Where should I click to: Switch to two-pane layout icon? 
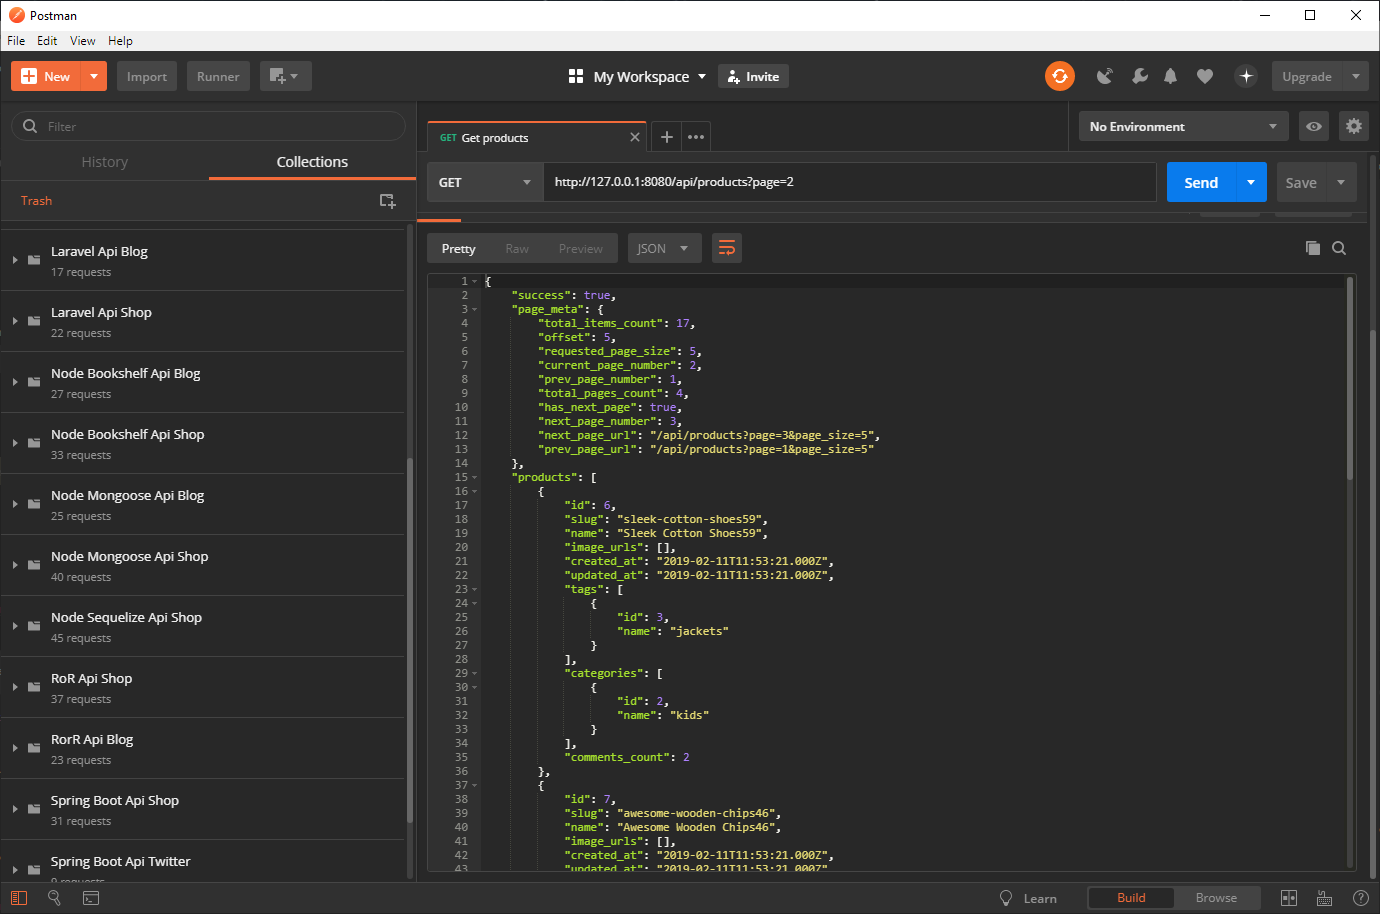(x=1289, y=898)
